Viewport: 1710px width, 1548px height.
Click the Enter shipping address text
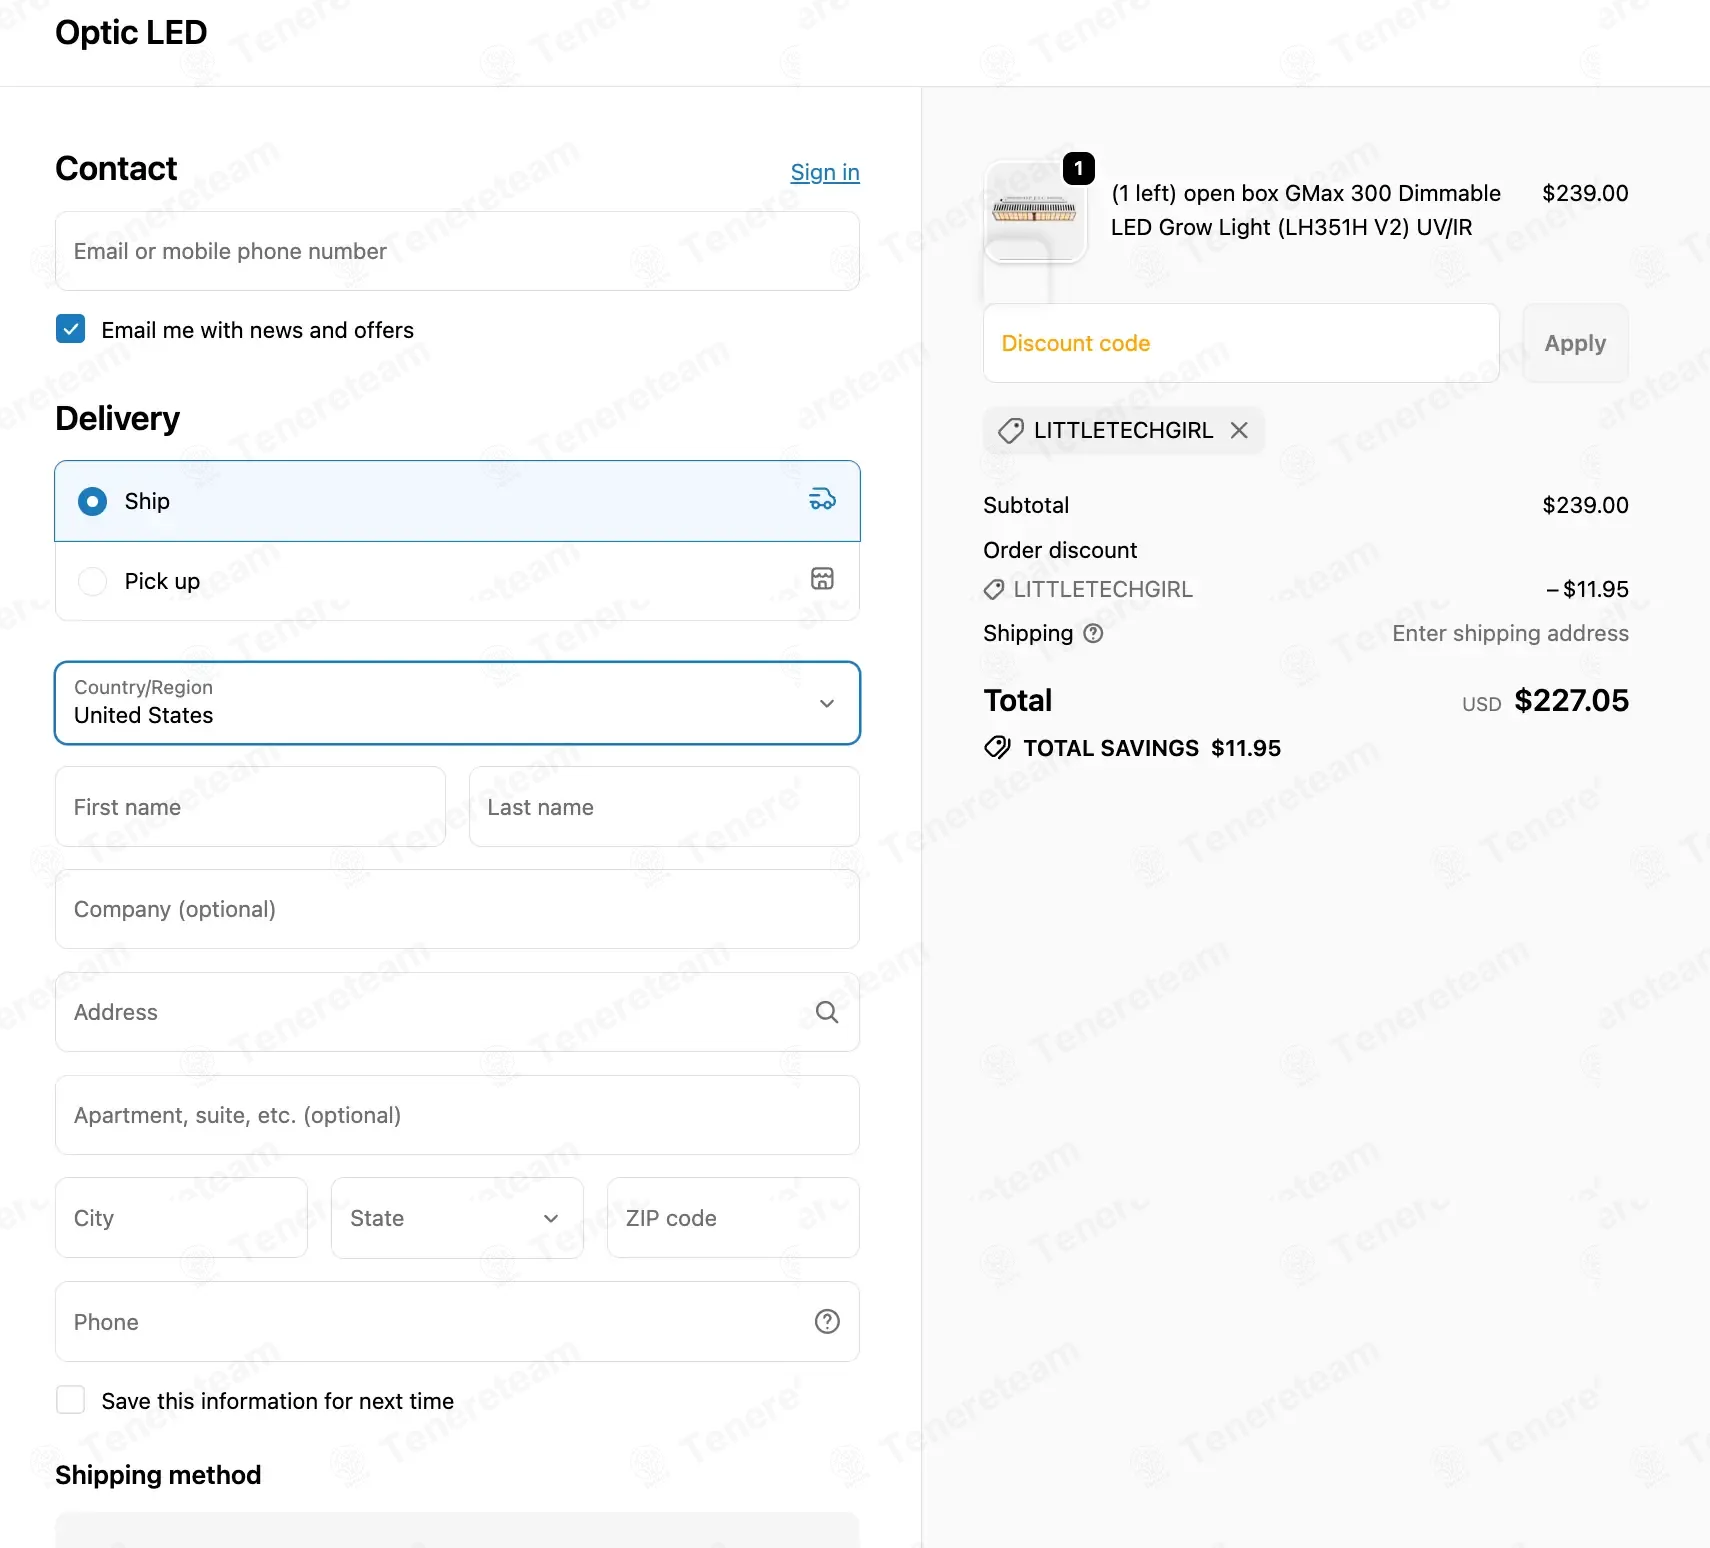tap(1510, 633)
